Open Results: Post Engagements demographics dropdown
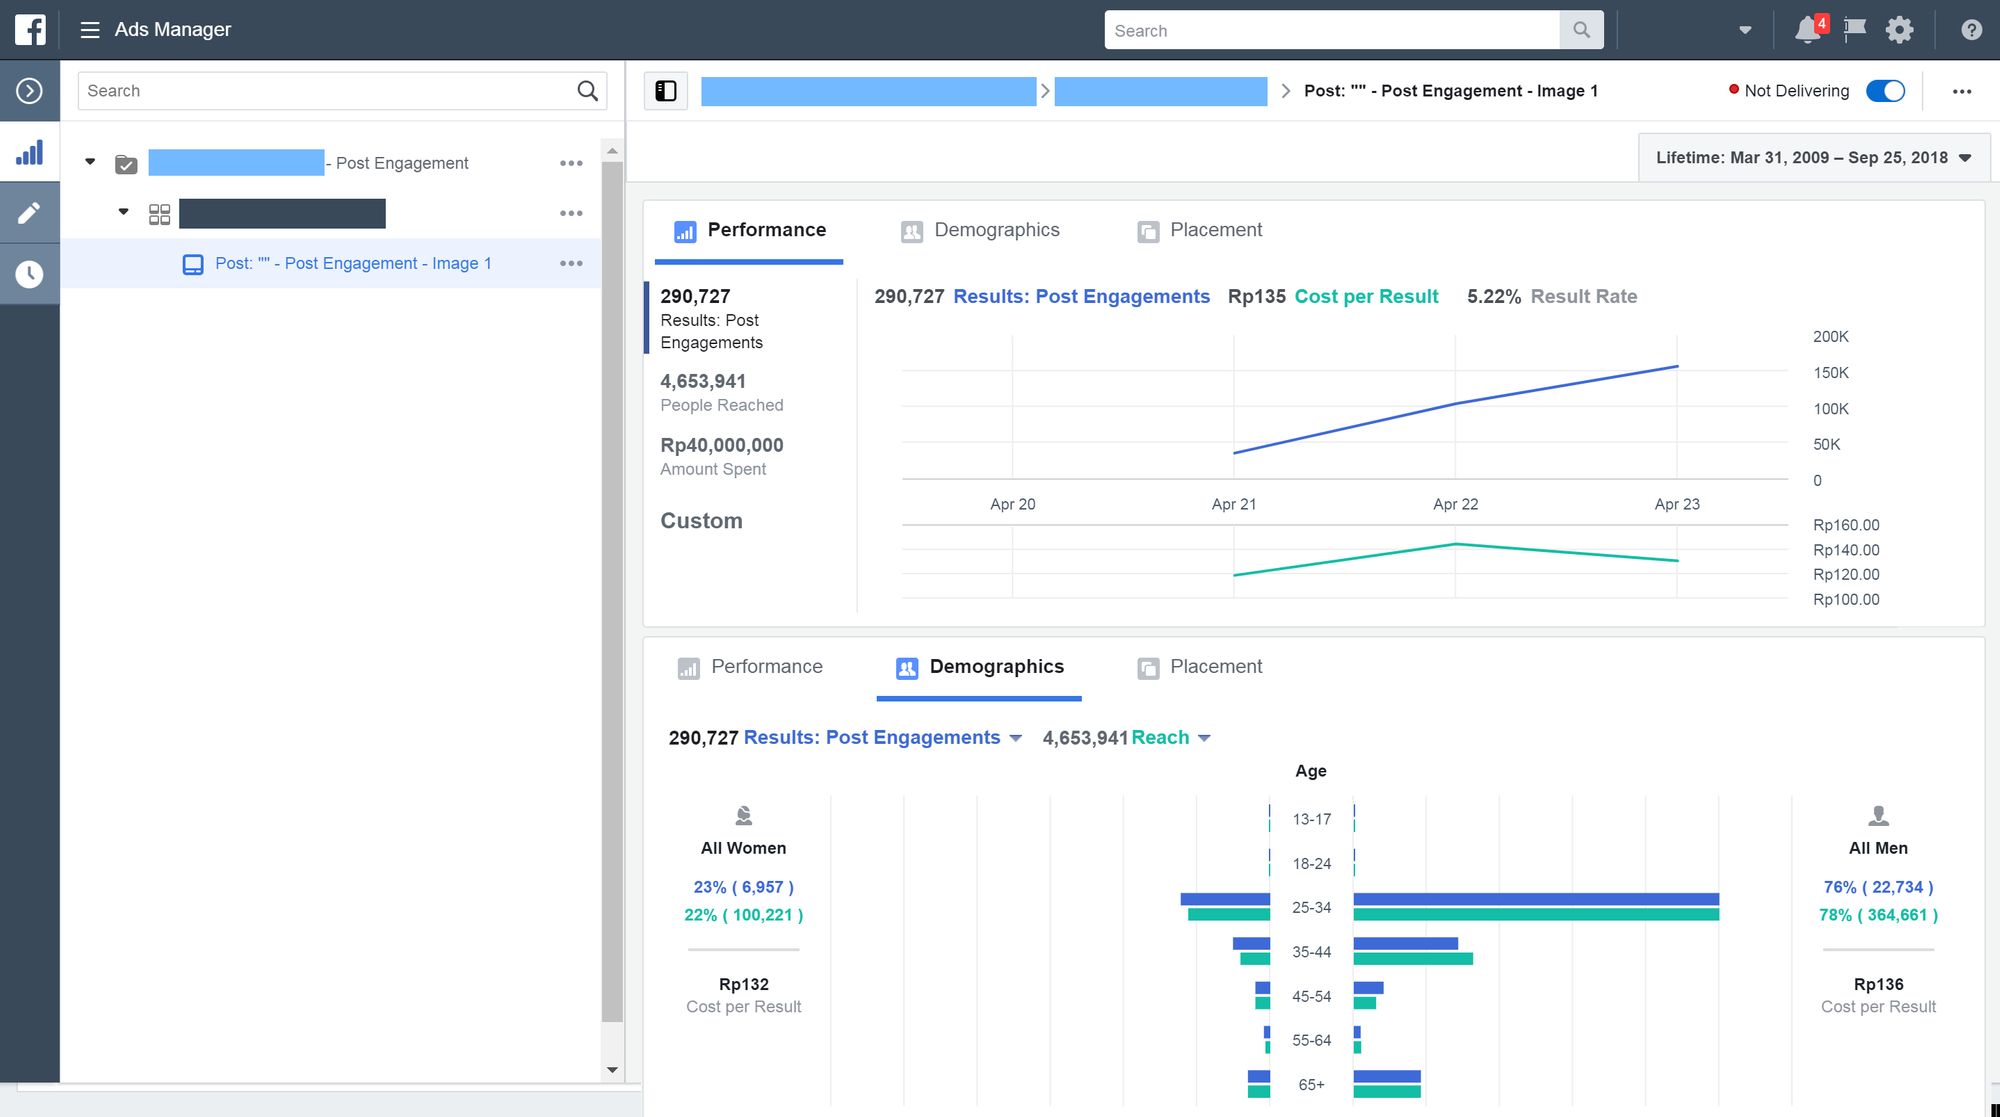Viewport: 2000px width, 1117px height. pyautogui.click(x=1016, y=738)
